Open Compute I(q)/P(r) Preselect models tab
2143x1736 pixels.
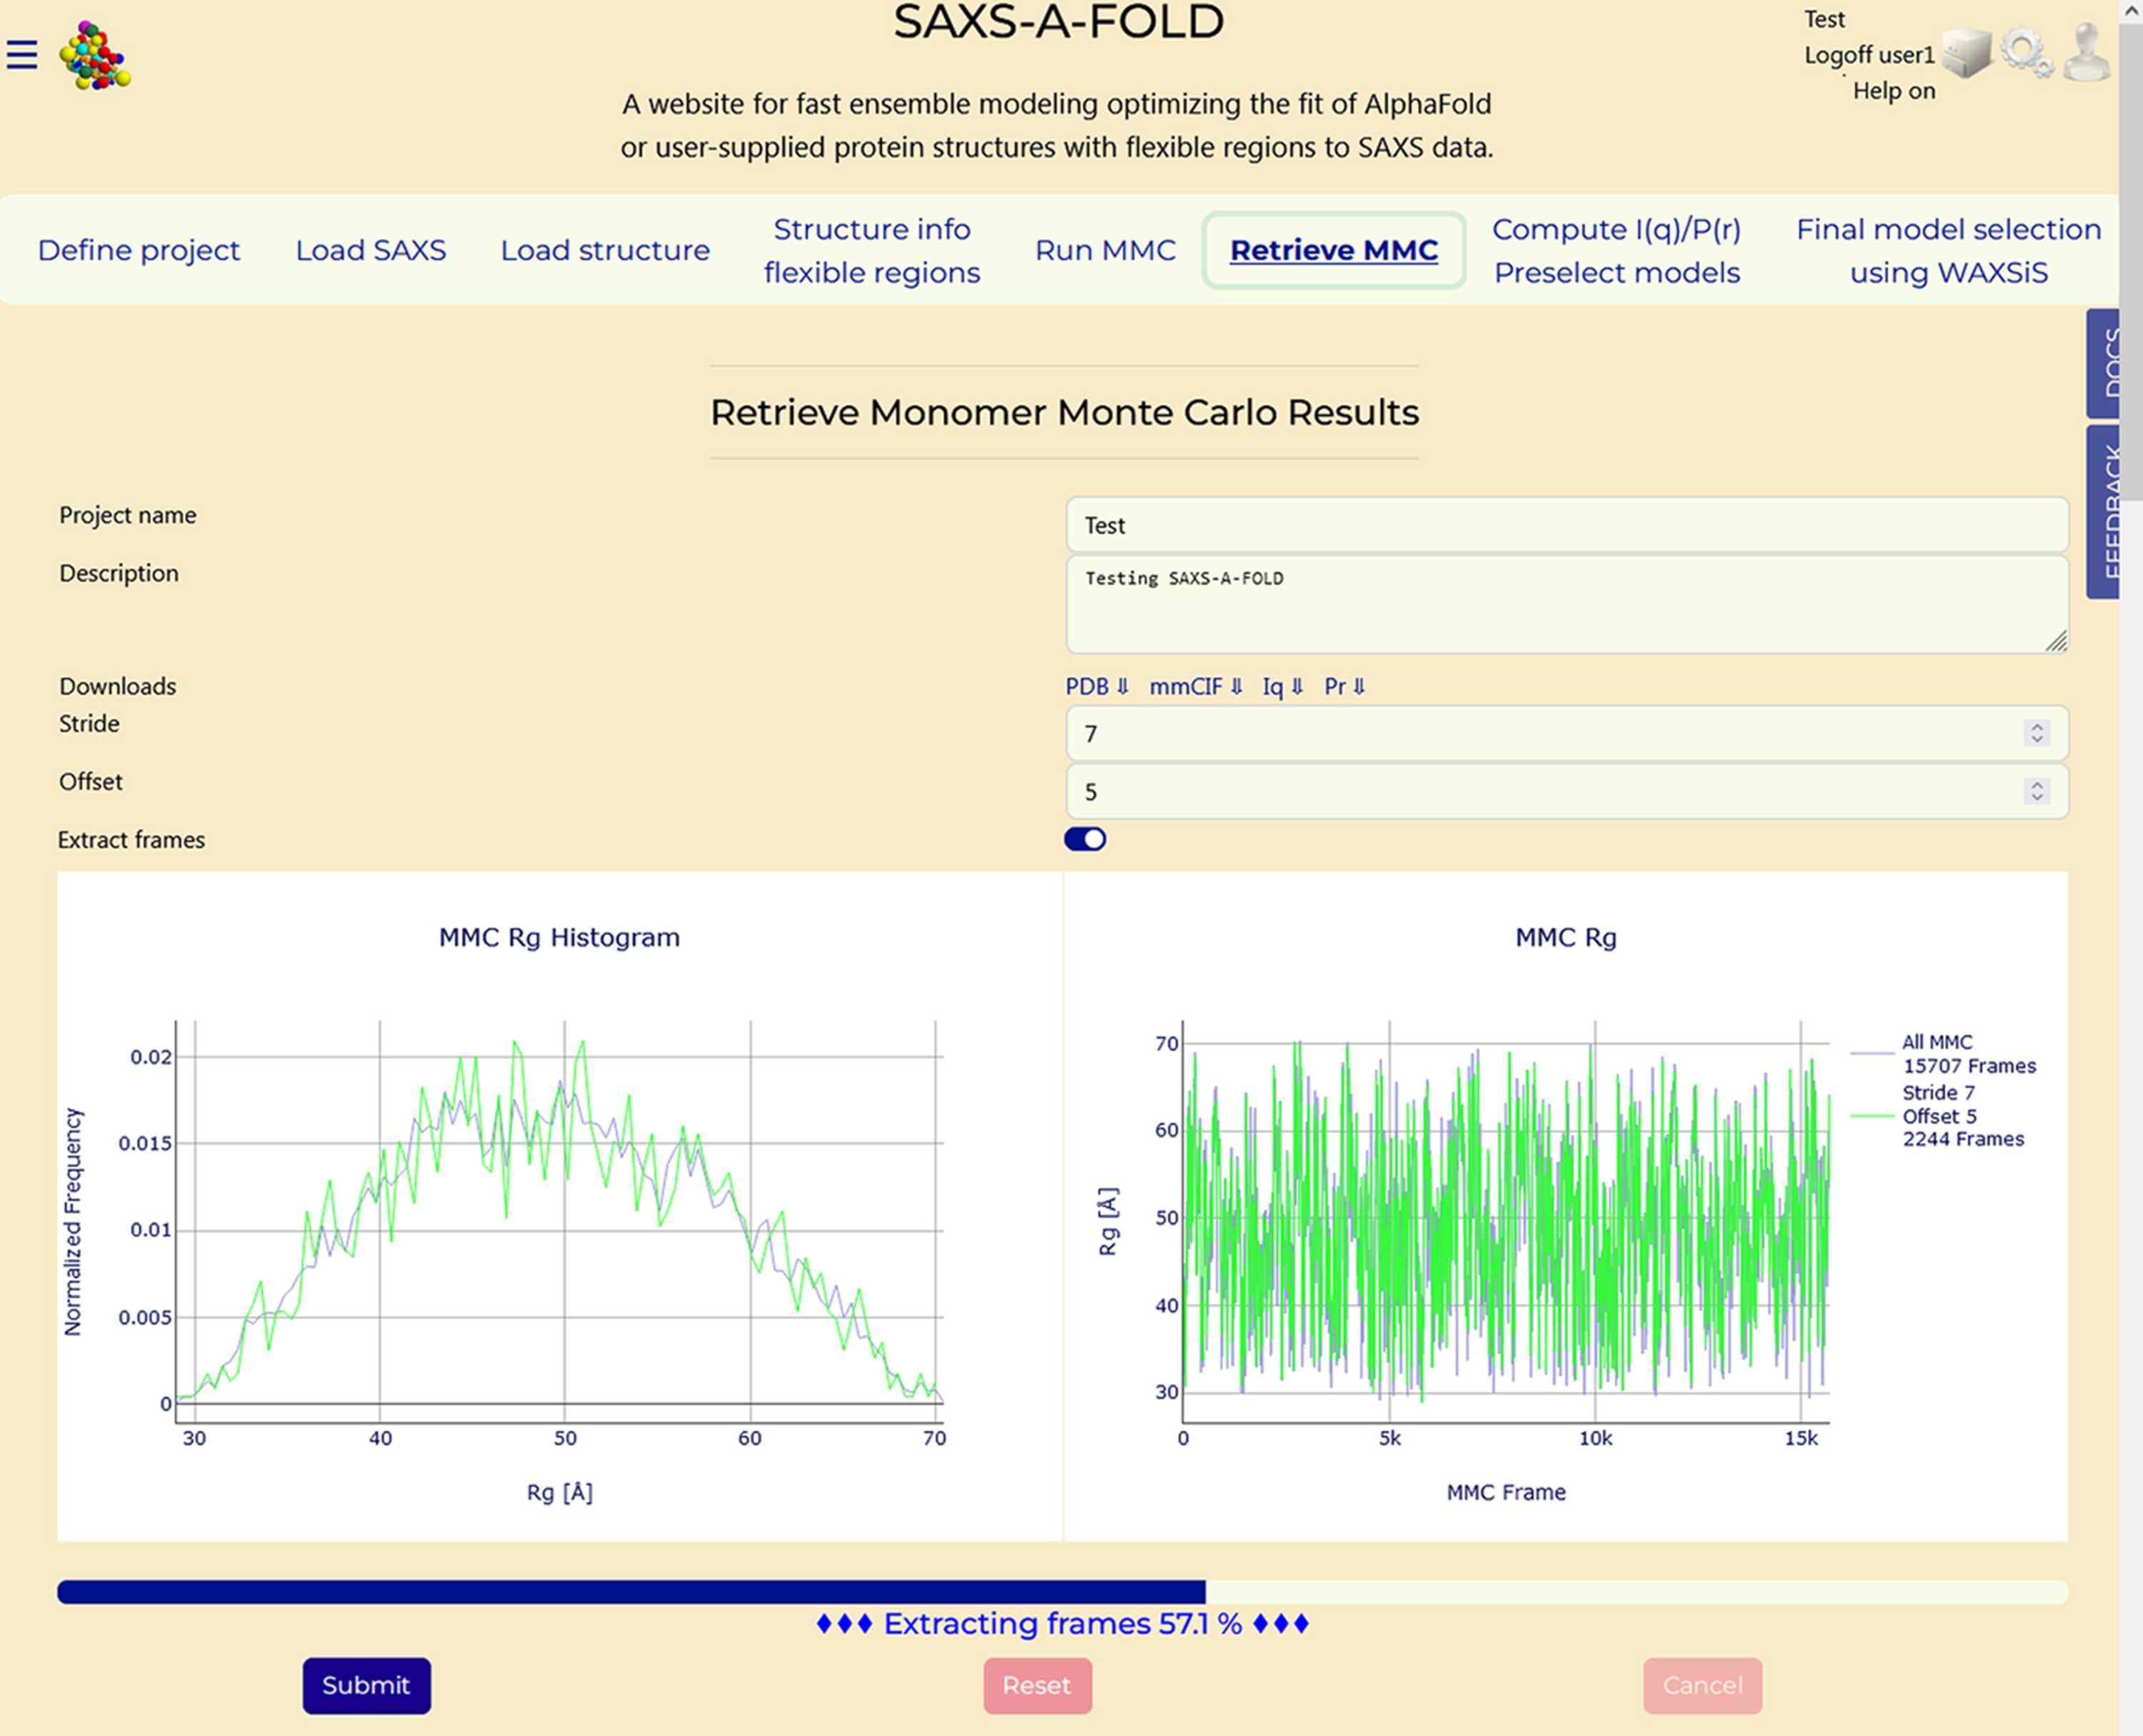1617,250
